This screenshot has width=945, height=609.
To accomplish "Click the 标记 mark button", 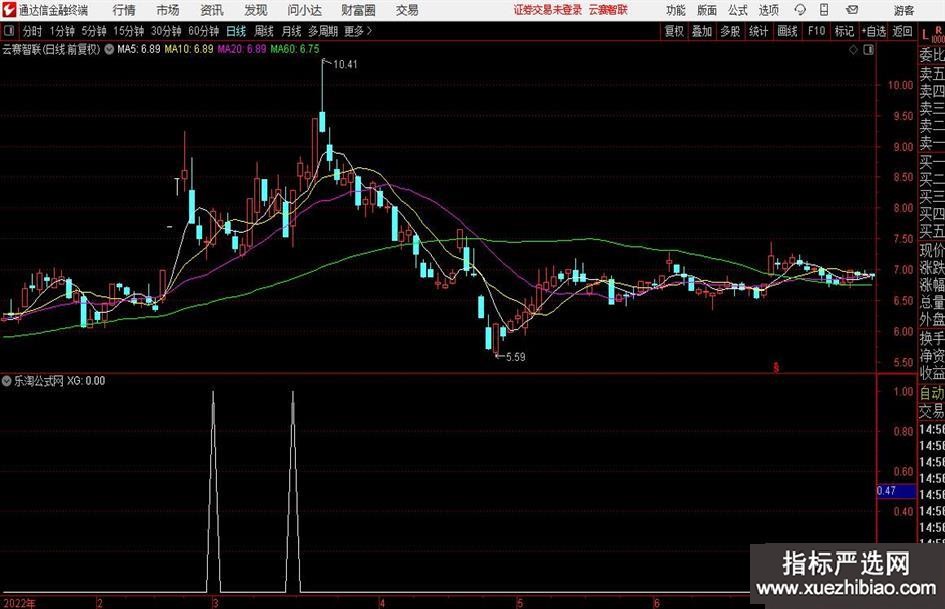I will pyautogui.click(x=844, y=31).
